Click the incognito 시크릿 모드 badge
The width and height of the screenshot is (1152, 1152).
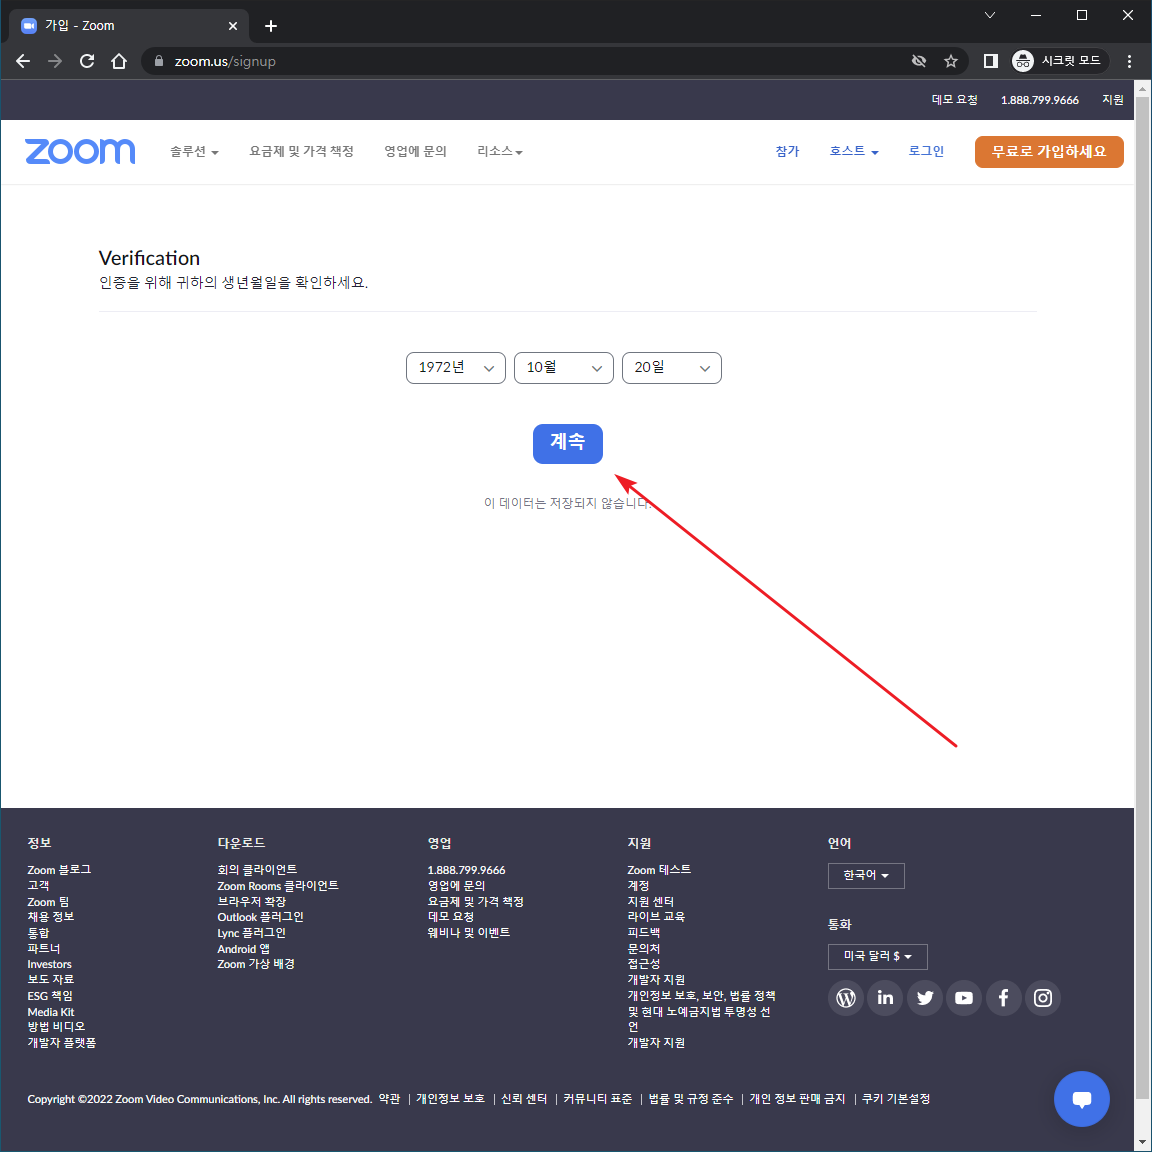click(x=1059, y=62)
